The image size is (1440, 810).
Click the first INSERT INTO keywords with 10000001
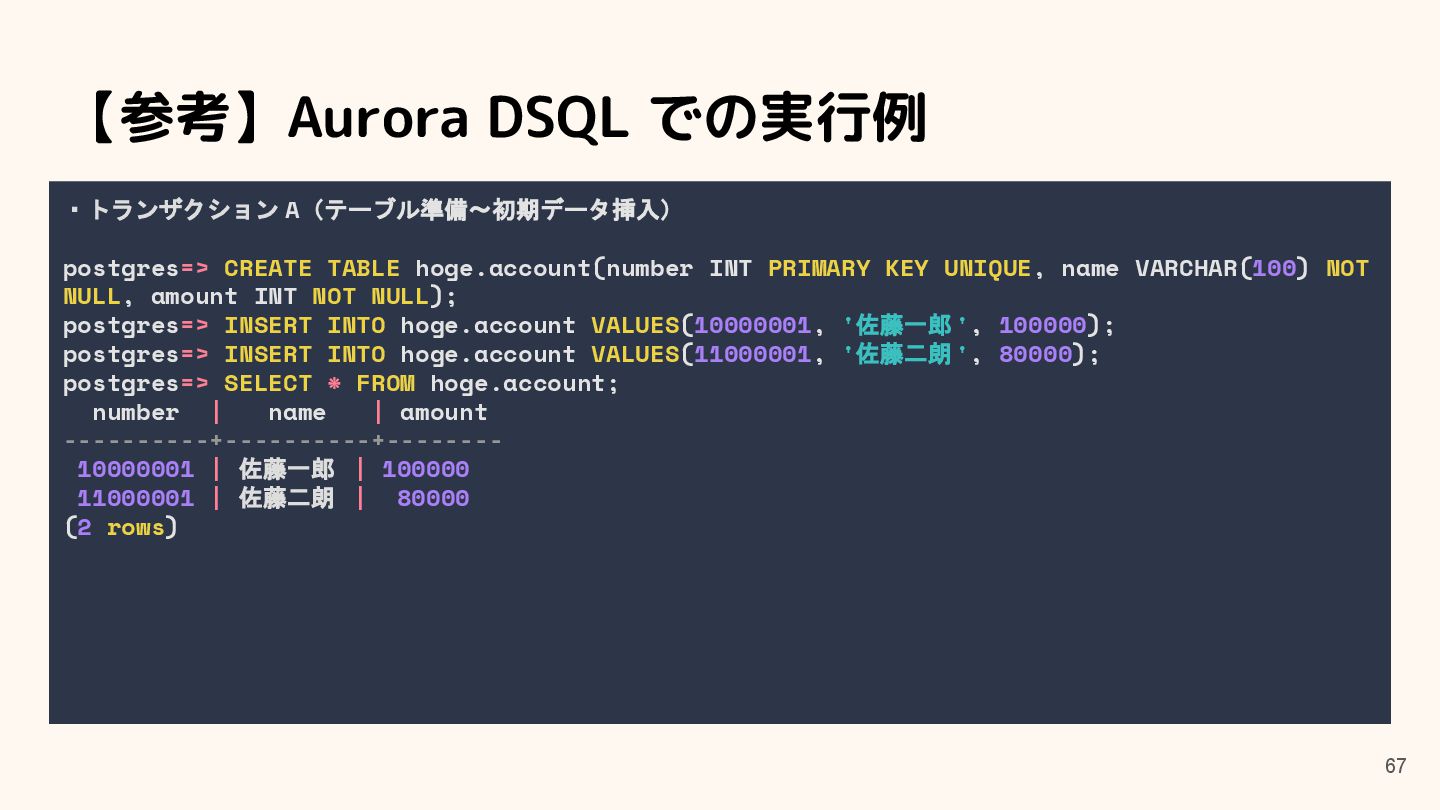click(x=305, y=325)
